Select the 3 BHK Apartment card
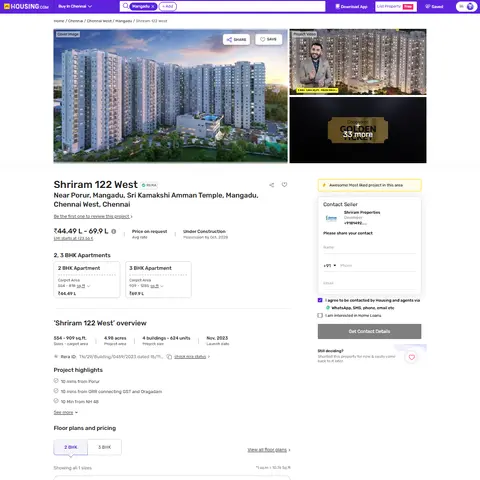 (x=158, y=279)
